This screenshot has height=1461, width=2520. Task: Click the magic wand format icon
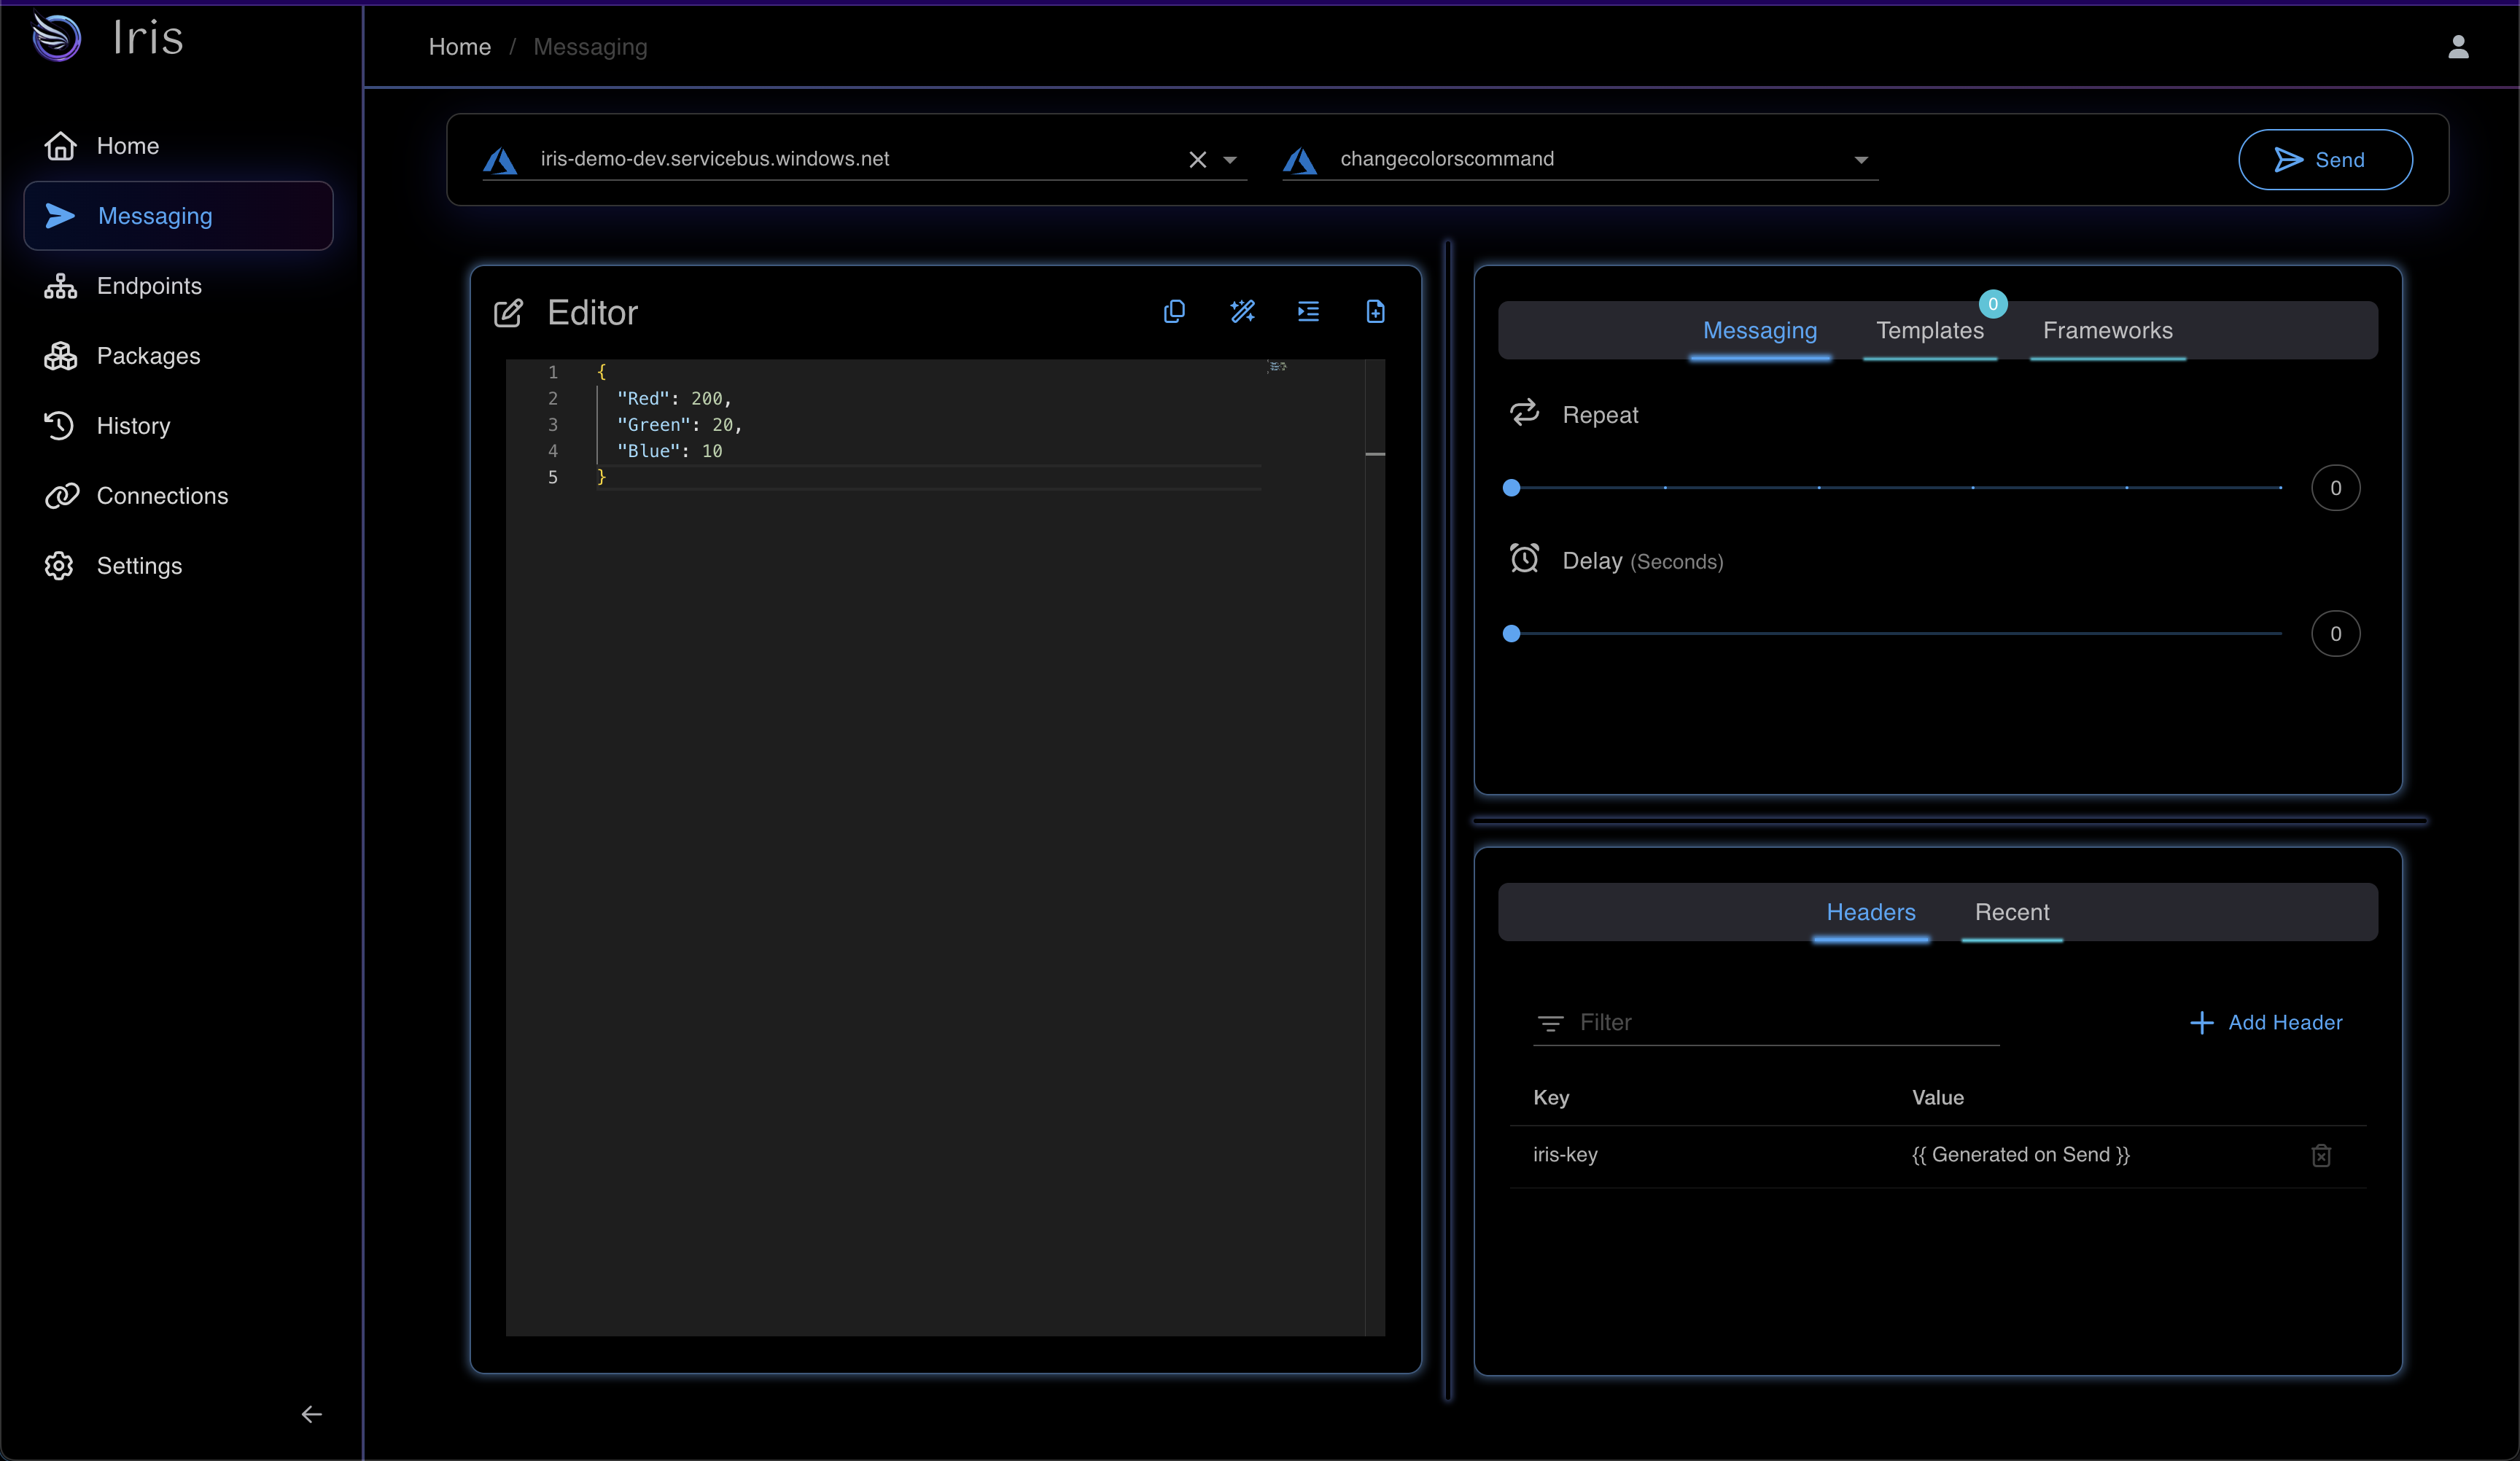pyautogui.click(x=1242, y=312)
